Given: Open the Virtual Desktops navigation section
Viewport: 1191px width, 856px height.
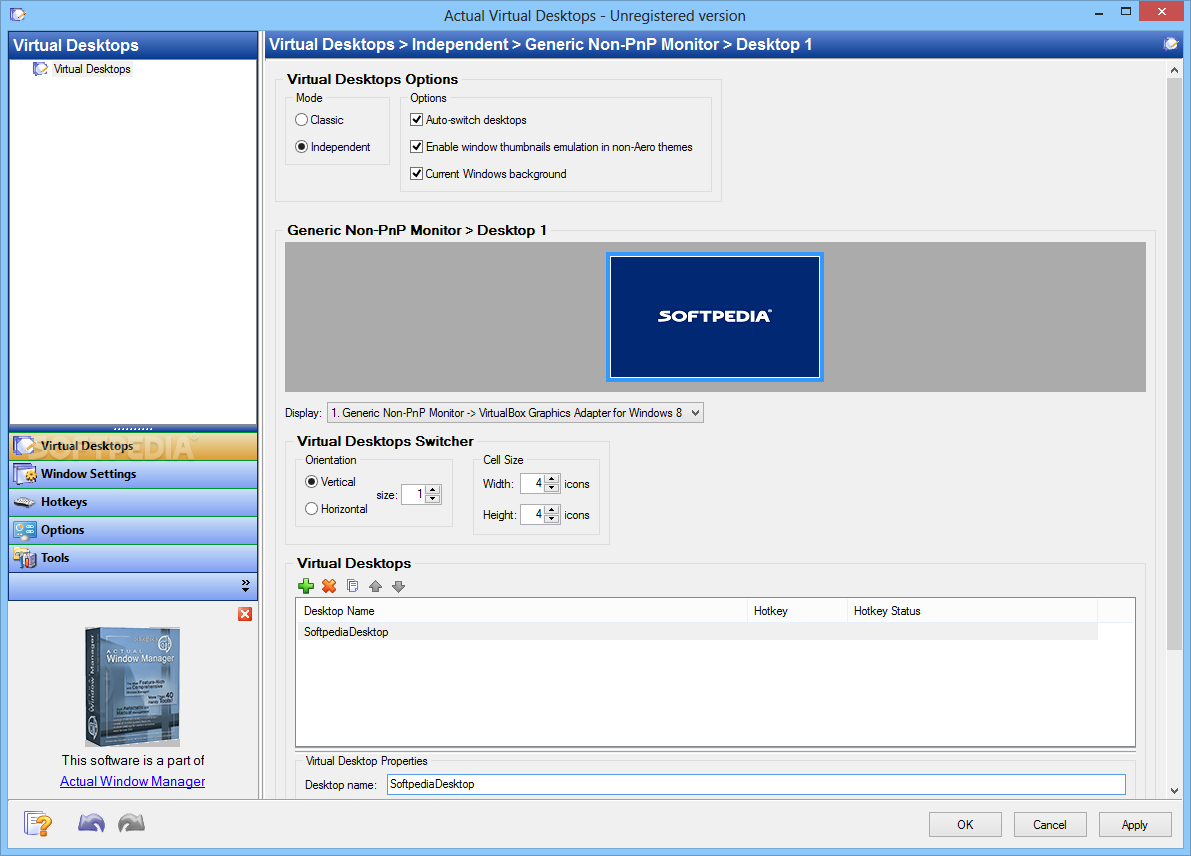Looking at the screenshot, I should click(133, 446).
